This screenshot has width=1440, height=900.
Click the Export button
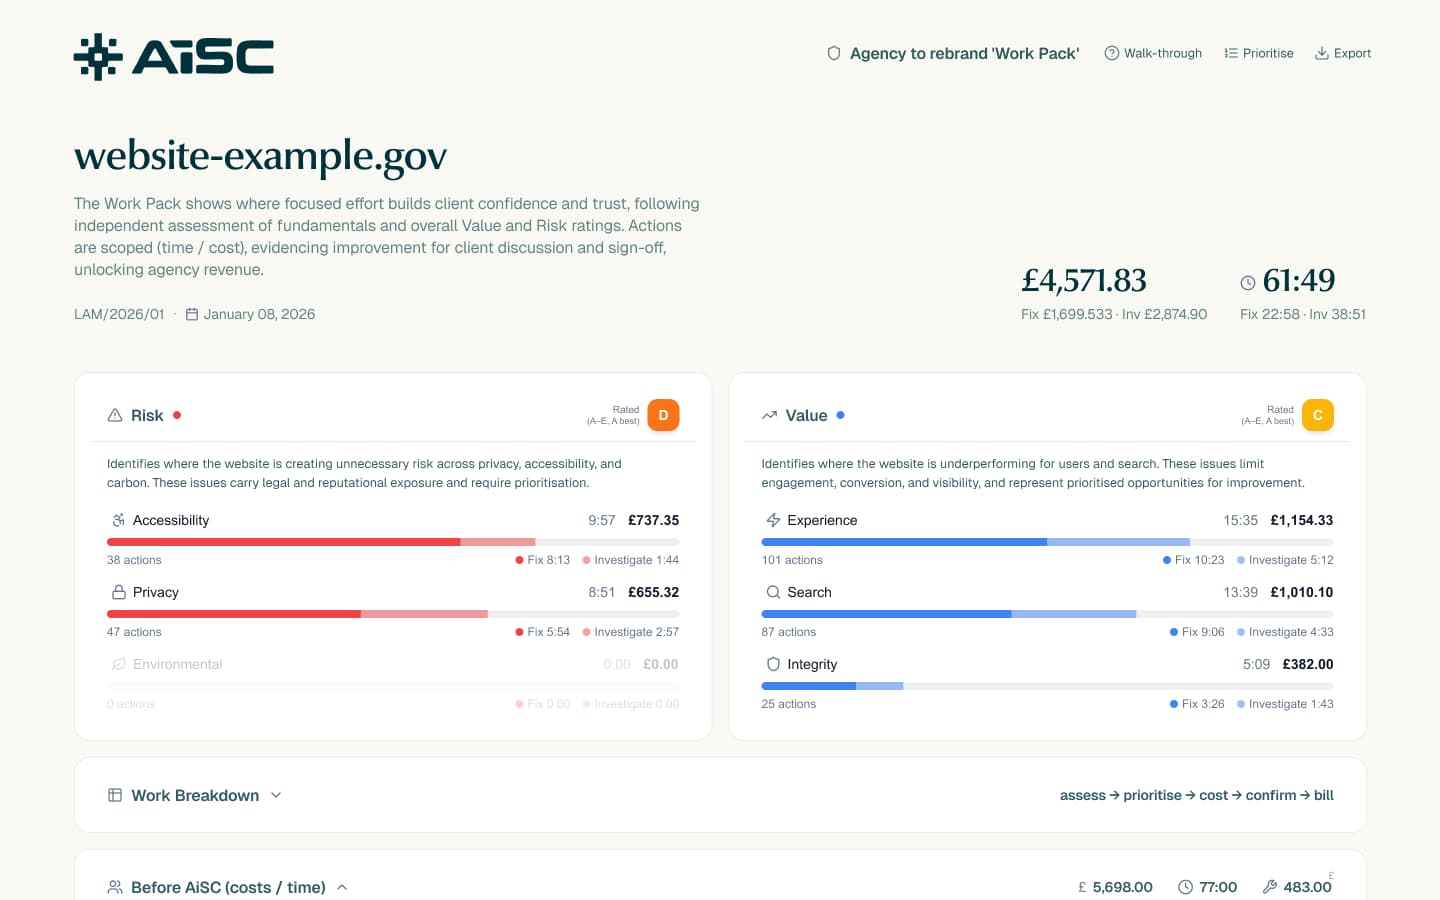(1343, 53)
